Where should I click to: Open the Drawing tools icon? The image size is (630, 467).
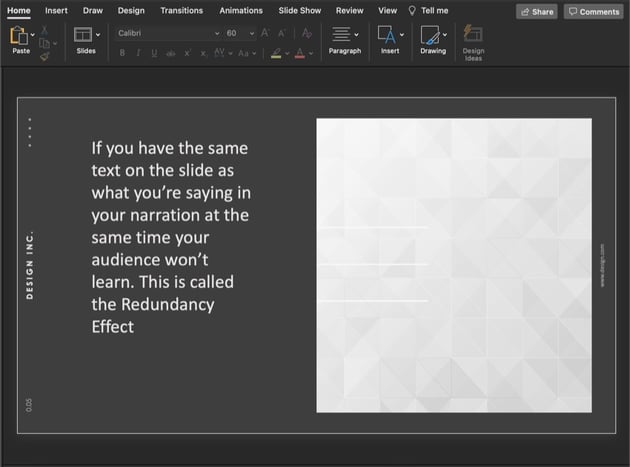click(x=430, y=36)
